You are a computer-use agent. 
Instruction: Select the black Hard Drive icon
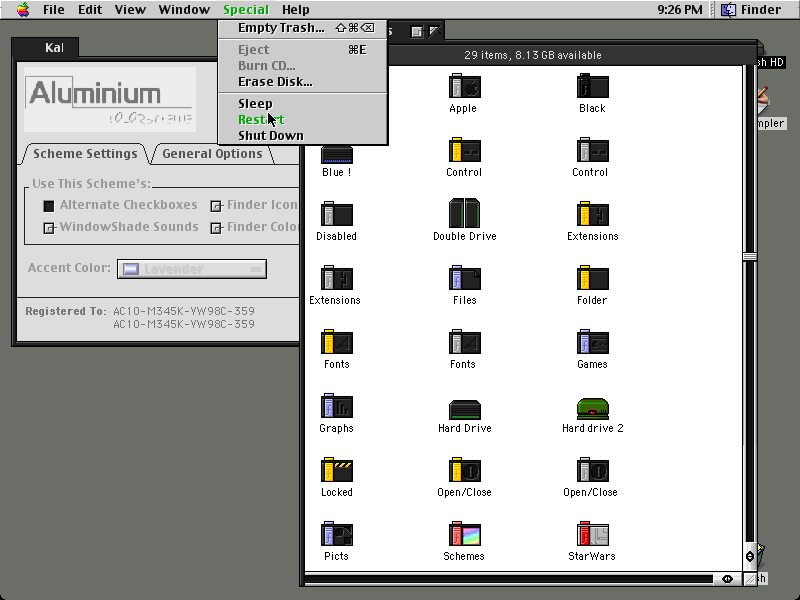point(464,410)
